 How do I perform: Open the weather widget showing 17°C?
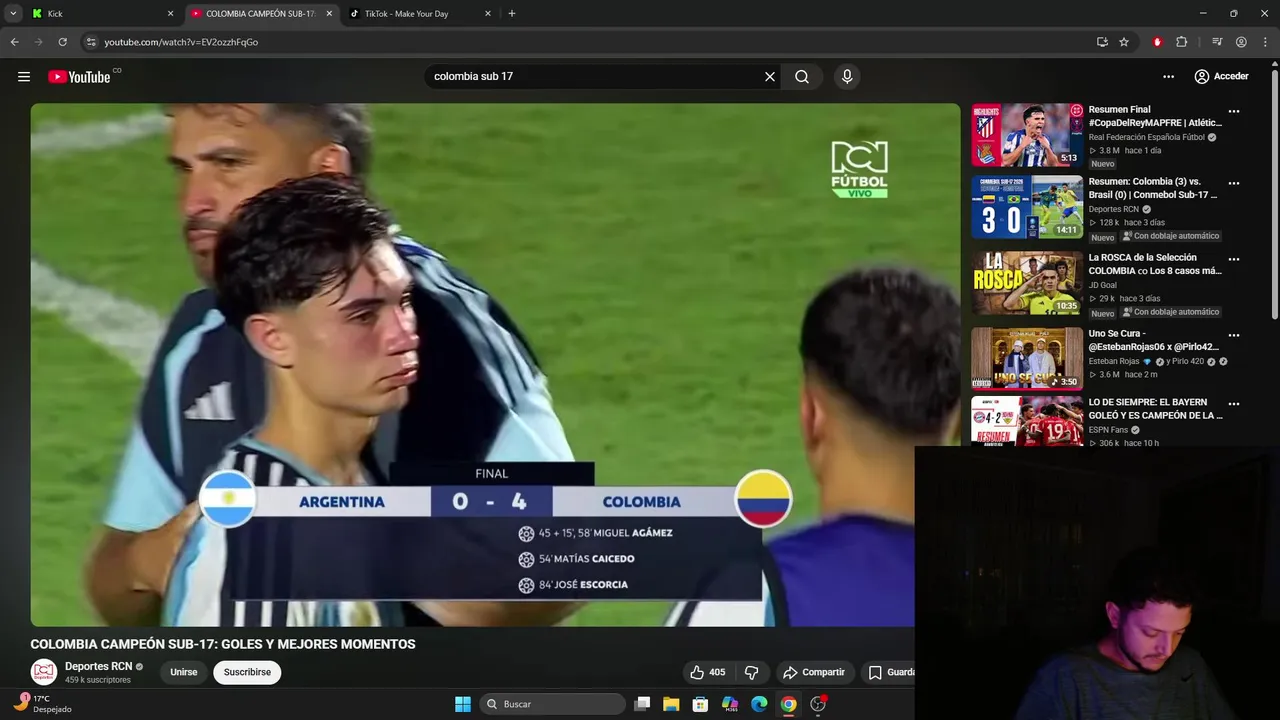43,704
